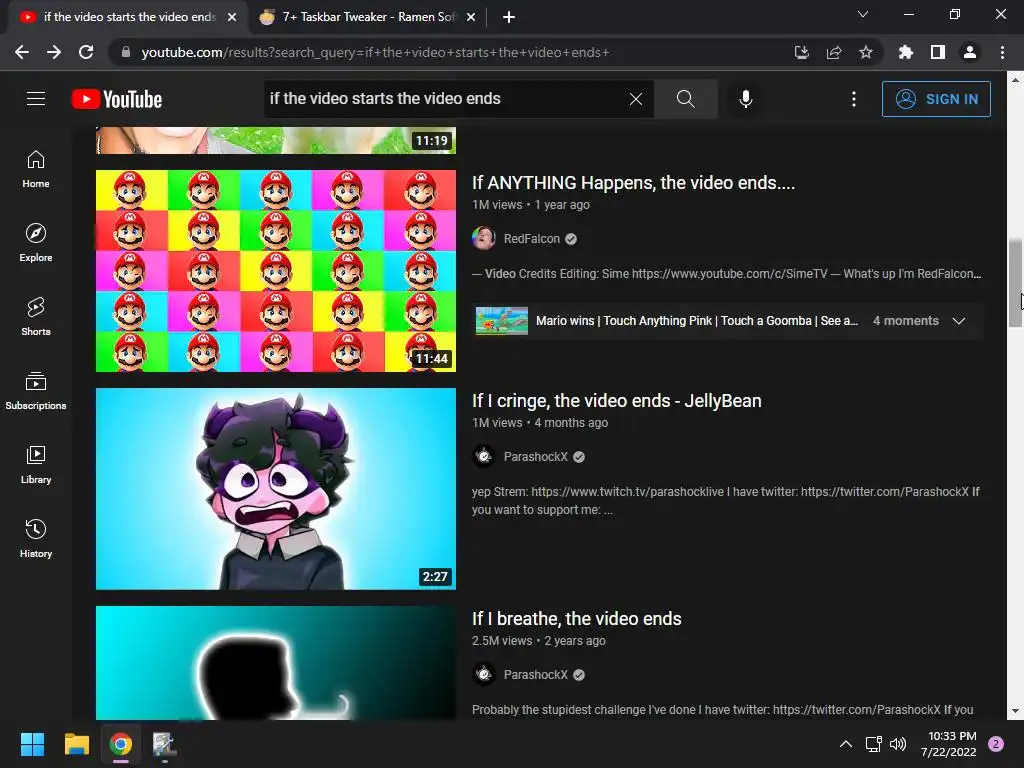
Task: Visit ParashockX channel under the breathe video
Action: 536,675
